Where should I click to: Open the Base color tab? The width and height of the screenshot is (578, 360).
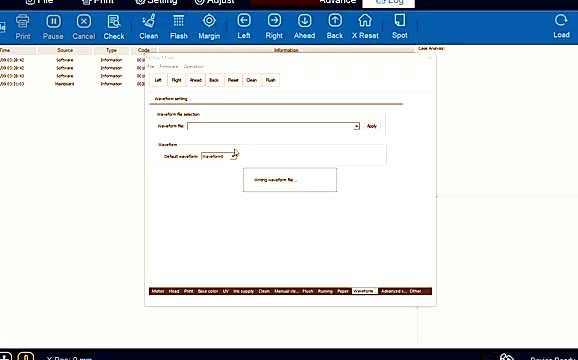[208, 291]
